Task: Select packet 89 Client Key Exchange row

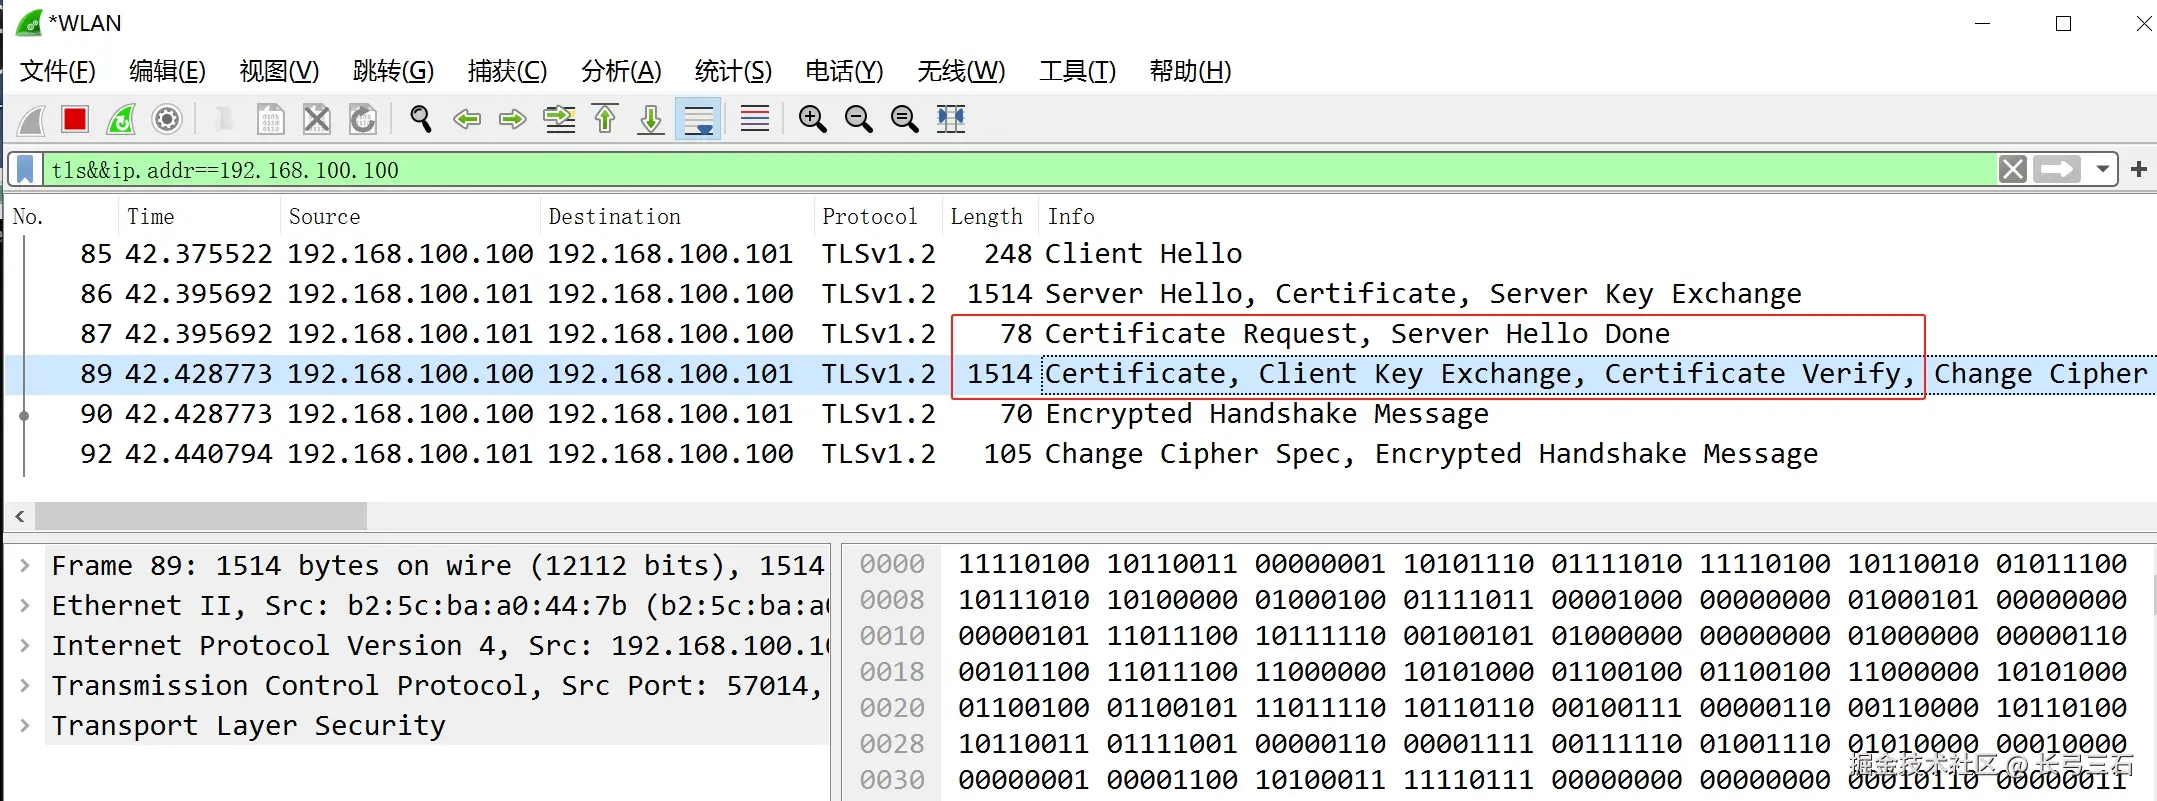Action: tap(1080, 374)
